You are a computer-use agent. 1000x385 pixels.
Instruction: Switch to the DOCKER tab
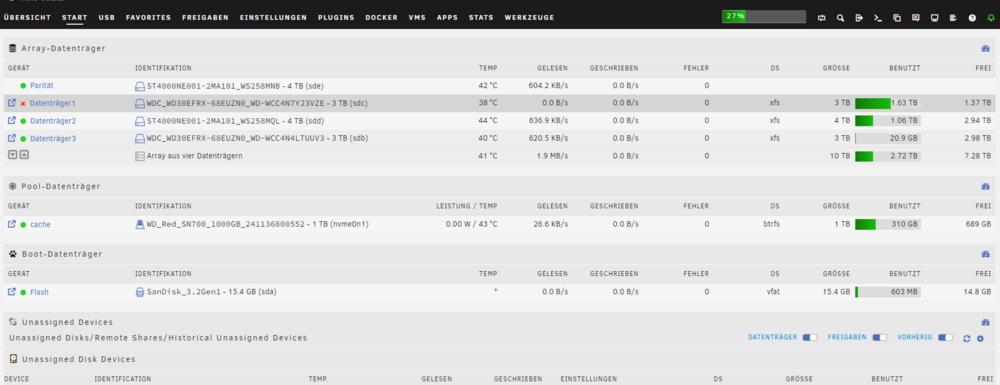[x=381, y=18]
